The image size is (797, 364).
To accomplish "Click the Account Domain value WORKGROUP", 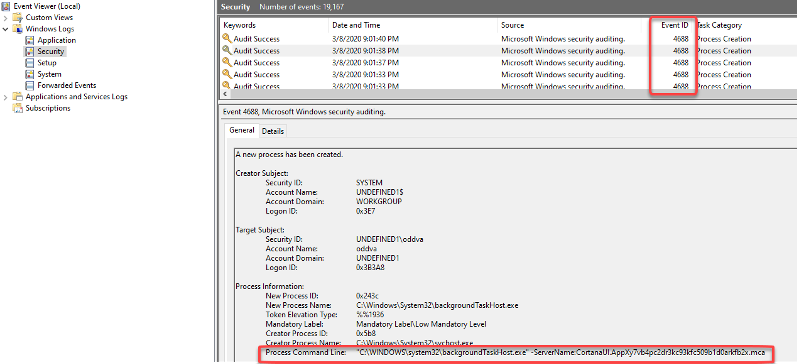I will click(x=379, y=201).
